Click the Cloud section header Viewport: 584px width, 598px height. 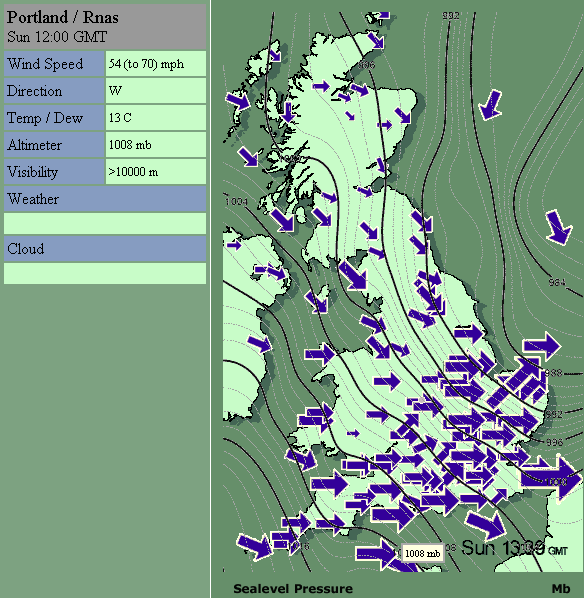pos(105,249)
